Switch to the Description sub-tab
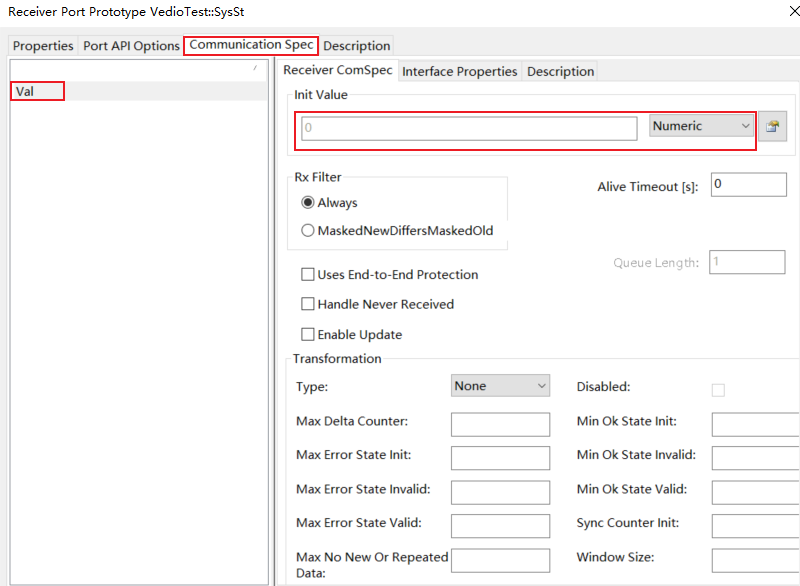The image size is (800, 586). [560, 71]
